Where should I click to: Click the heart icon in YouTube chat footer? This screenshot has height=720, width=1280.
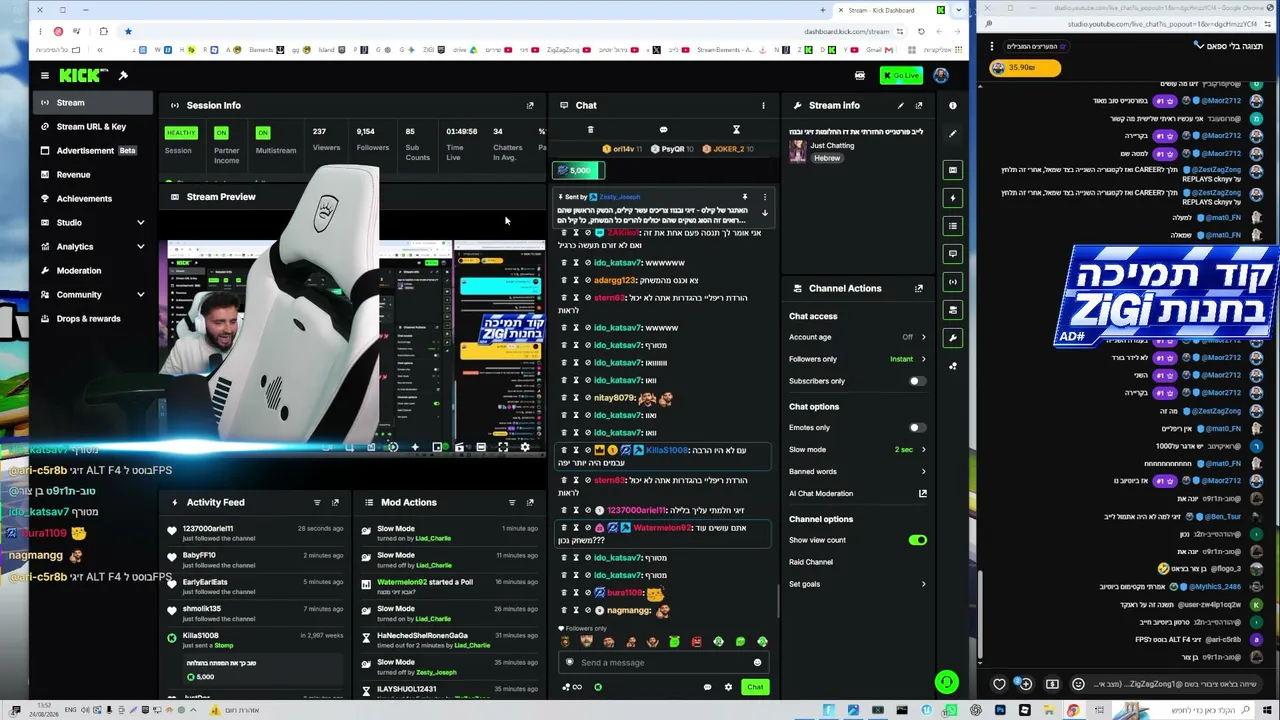999,684
